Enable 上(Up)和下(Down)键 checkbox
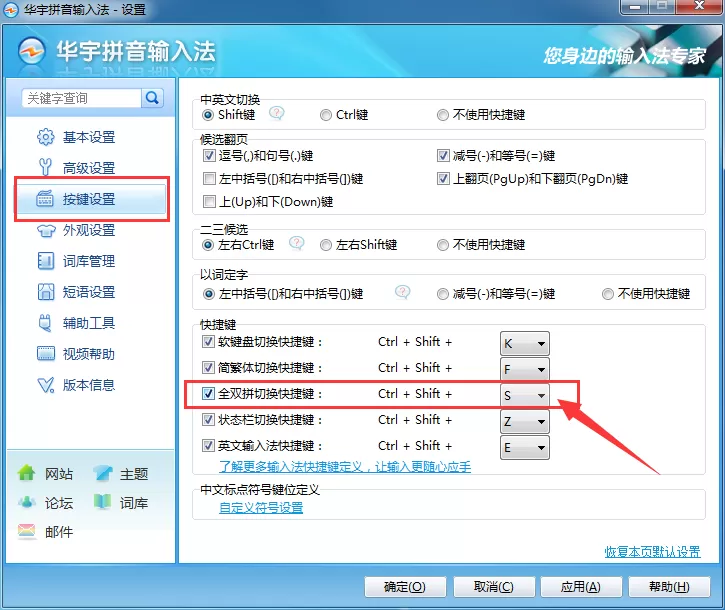 click(209, 202)
